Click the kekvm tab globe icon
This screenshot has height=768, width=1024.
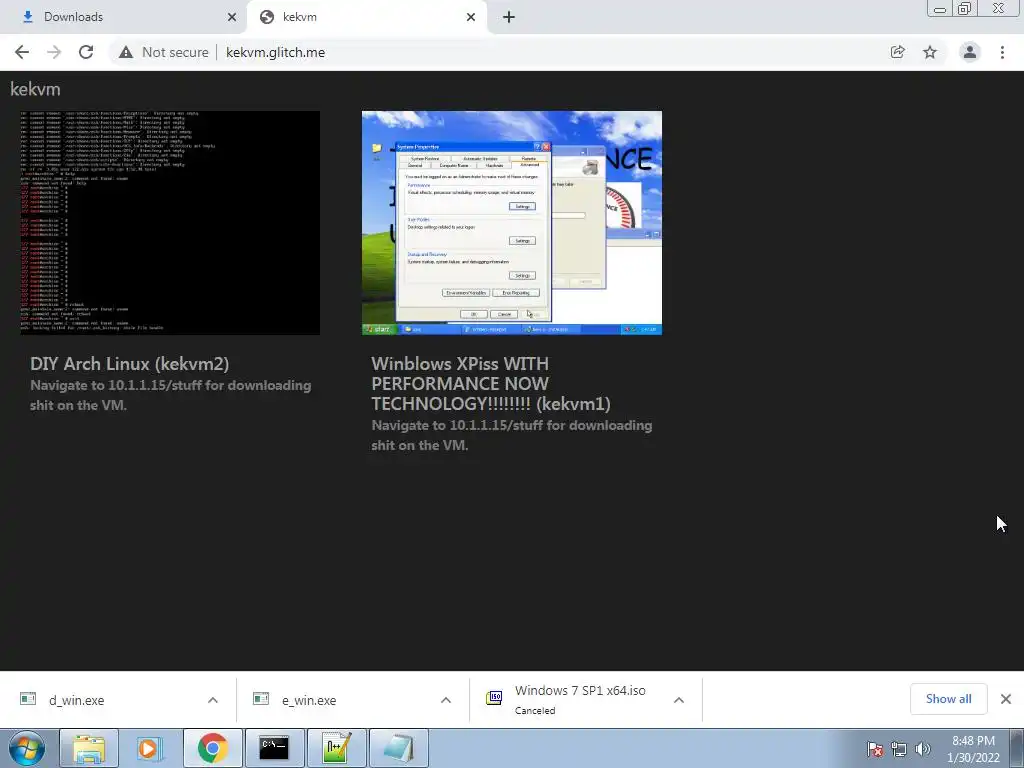click(x=266, y=17)
